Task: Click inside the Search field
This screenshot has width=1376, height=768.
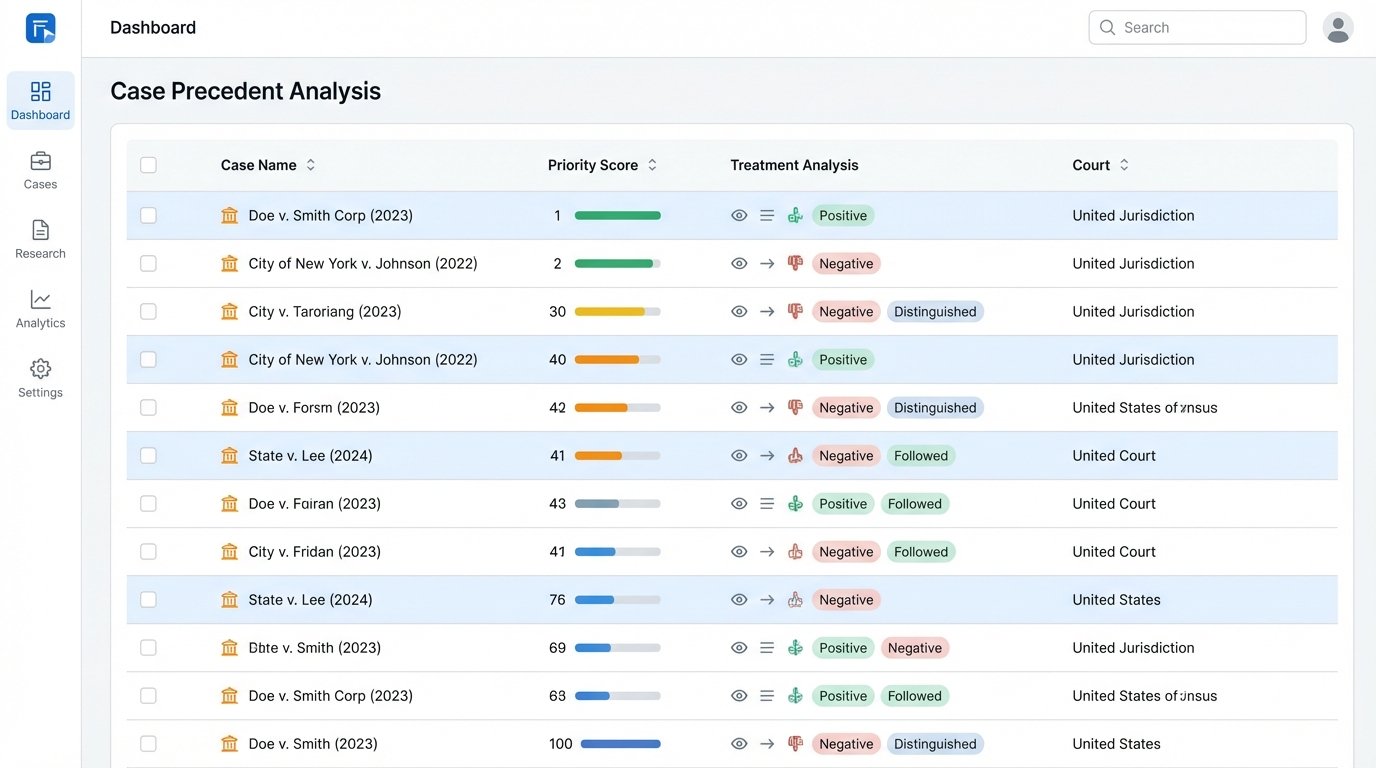Action: coord(1197,27)
